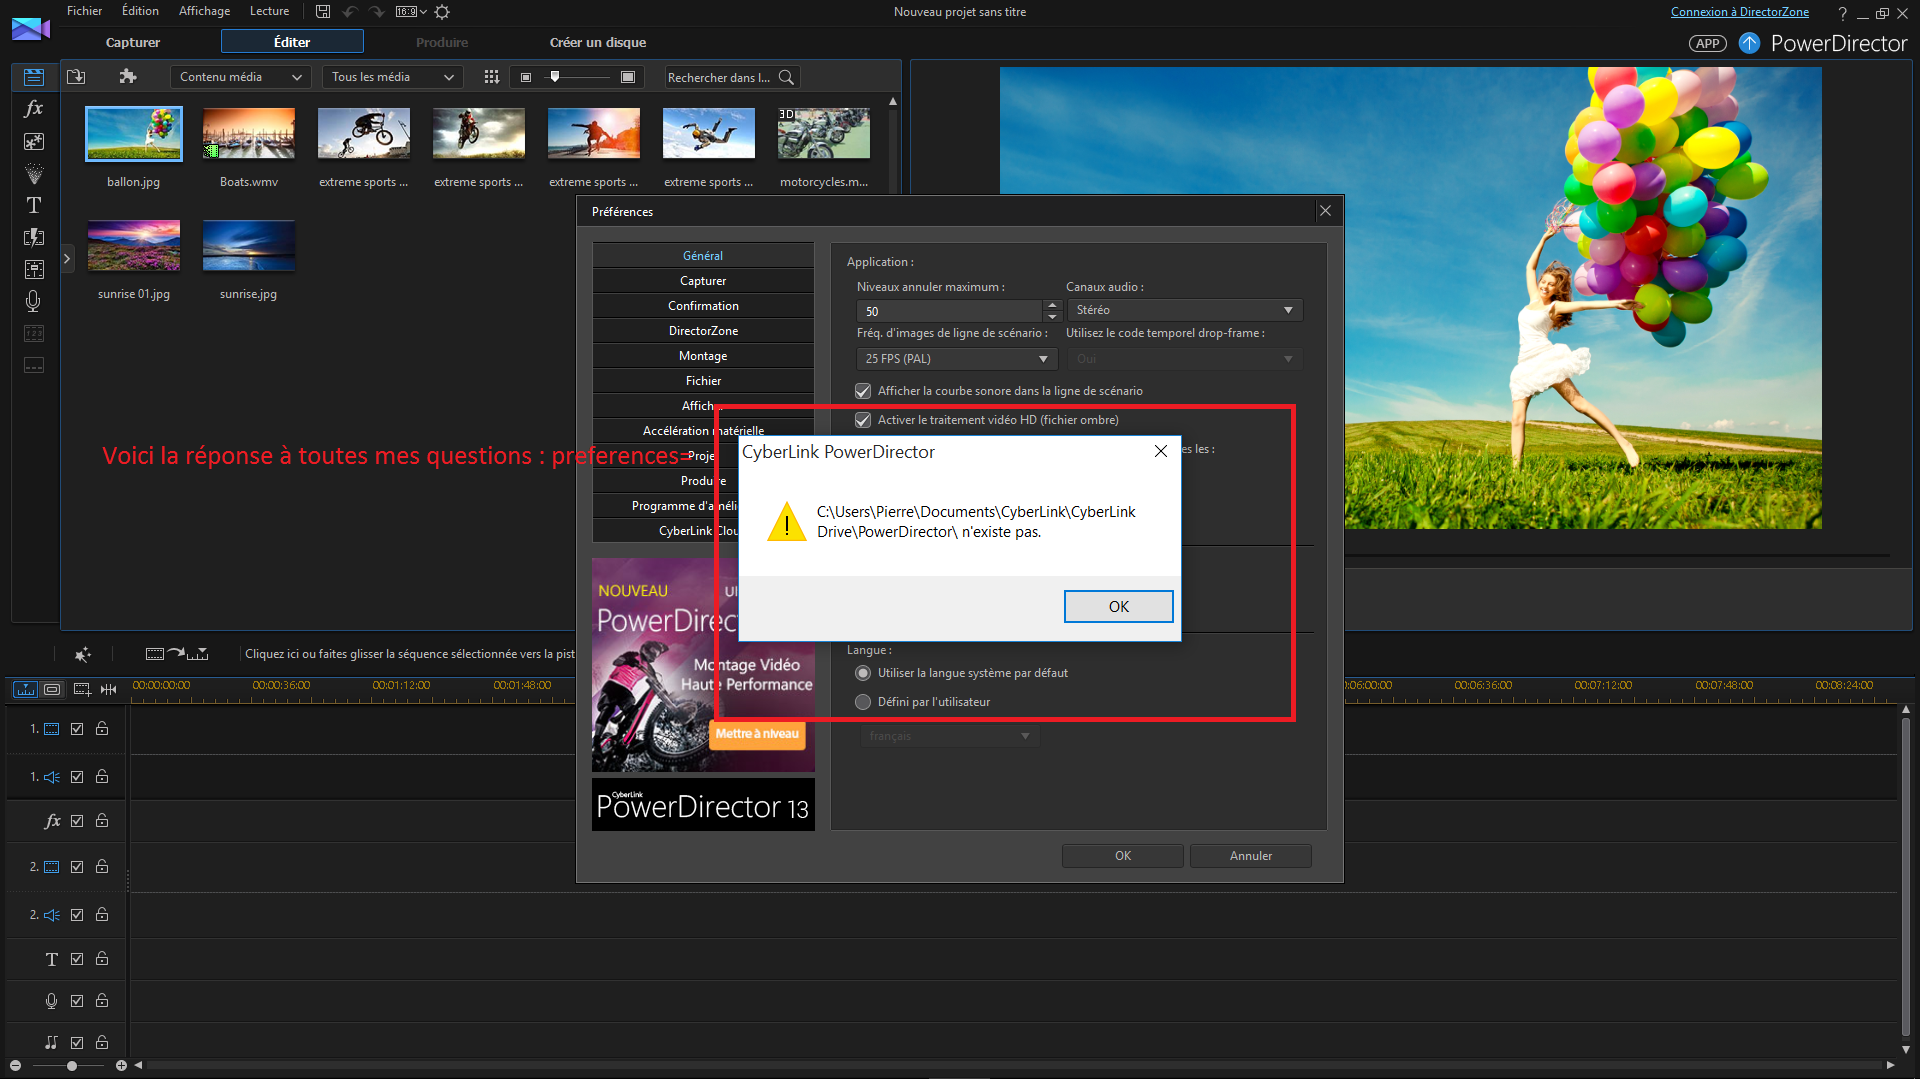This screenshot has width=1920, height=1079.
Task: Switch the library view with the grid icon
Action: [491, 77]
